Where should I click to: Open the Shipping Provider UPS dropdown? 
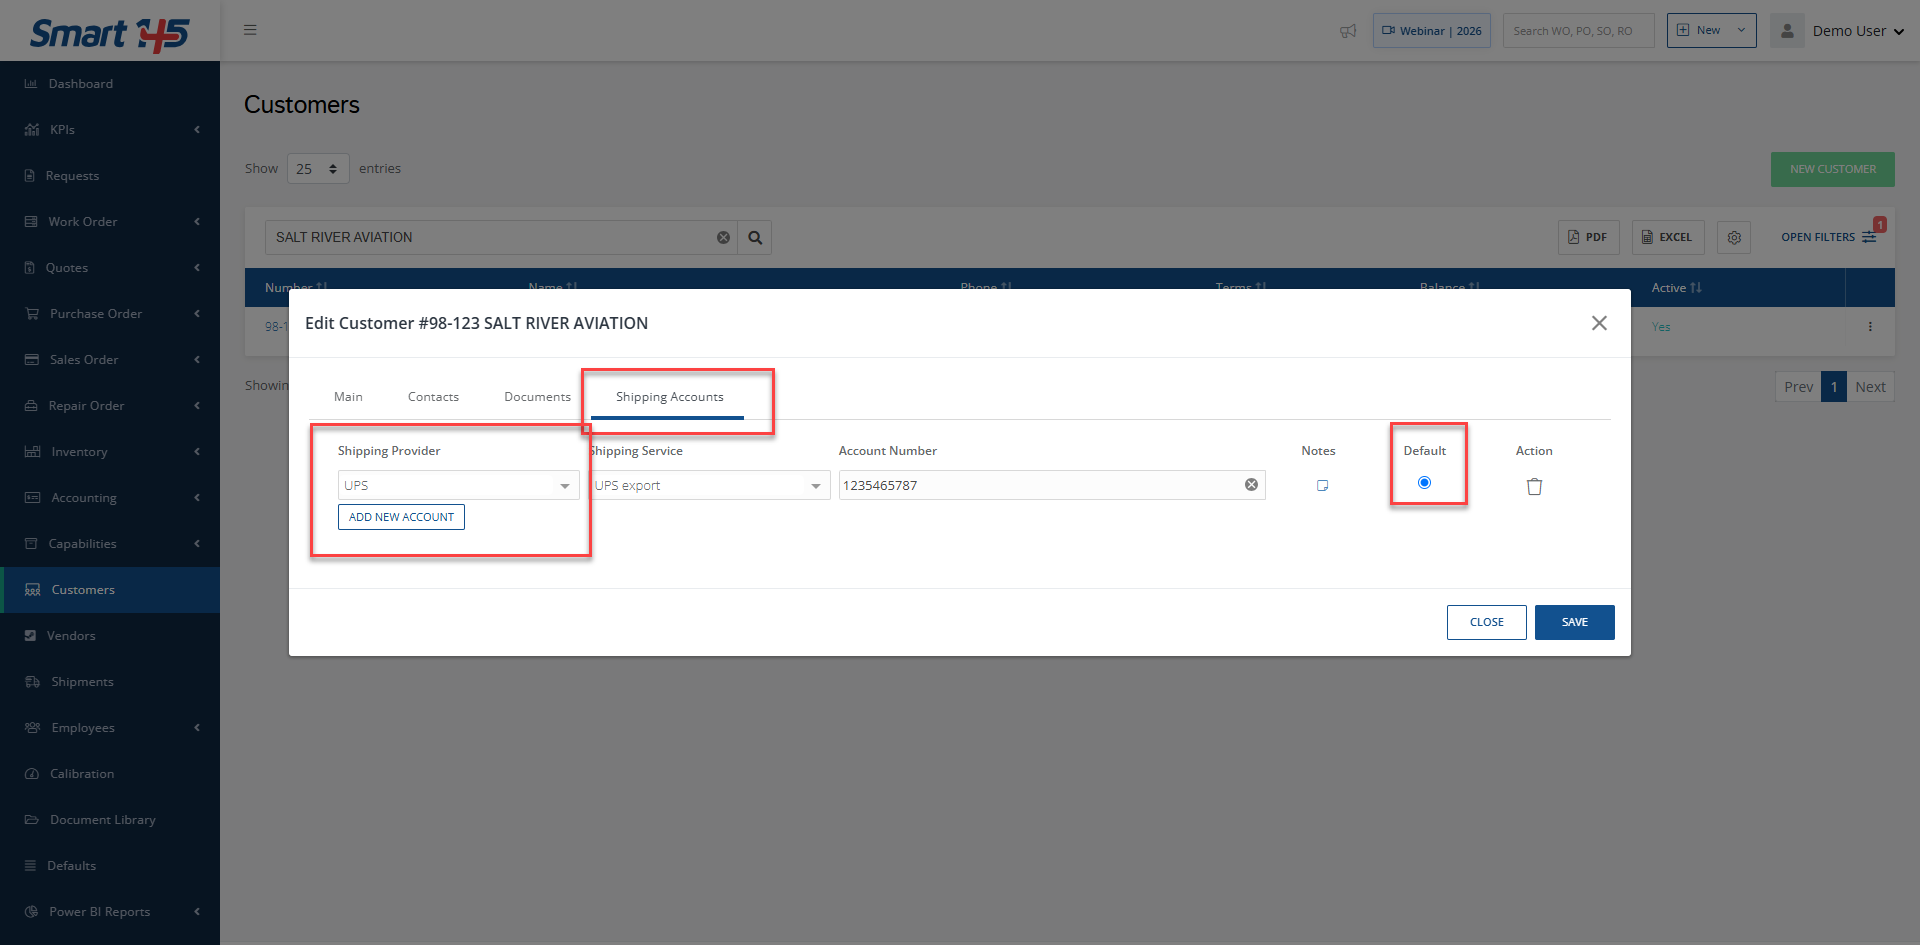pyautogui.click(x=458, y=485)
